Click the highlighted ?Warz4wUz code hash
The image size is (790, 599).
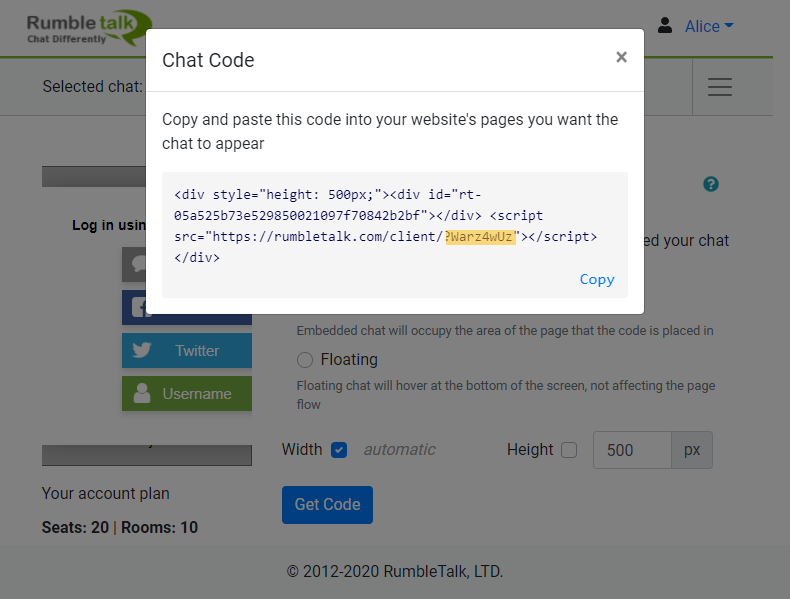(x=480, y=237)
